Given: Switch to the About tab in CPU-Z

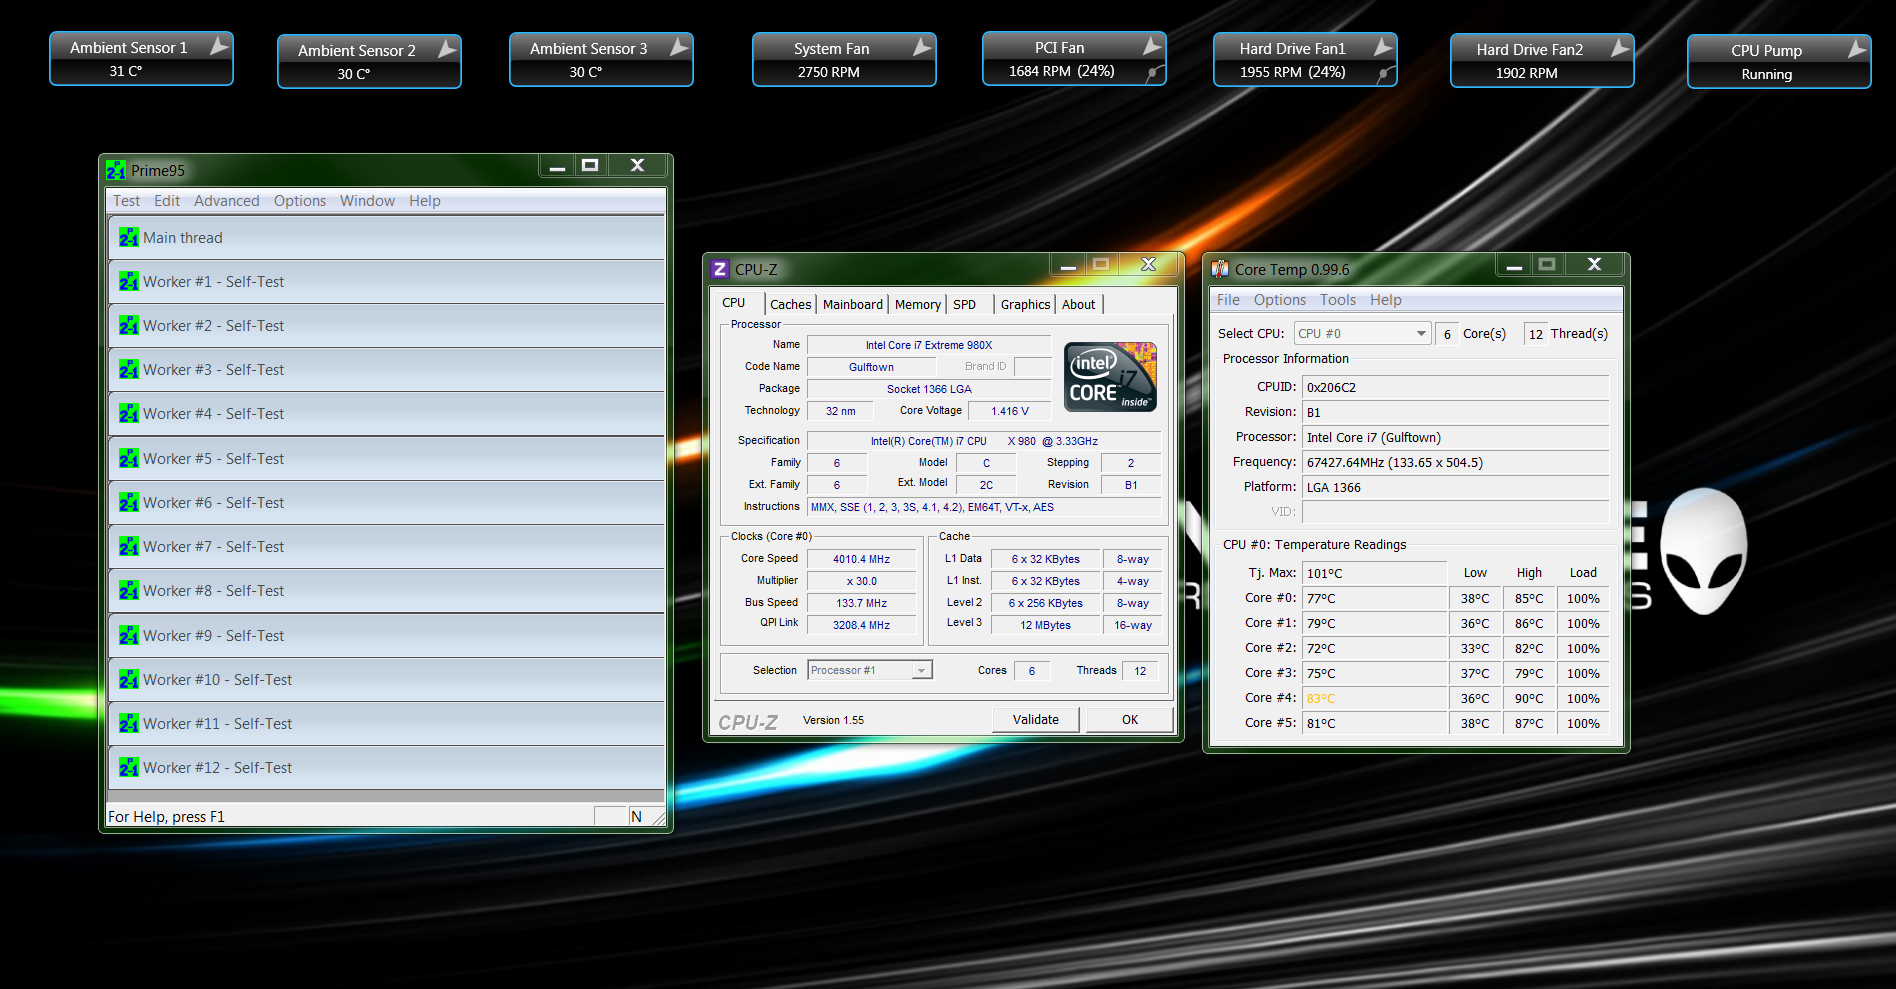Looking at the screenshot, I should coord(1079,305).
